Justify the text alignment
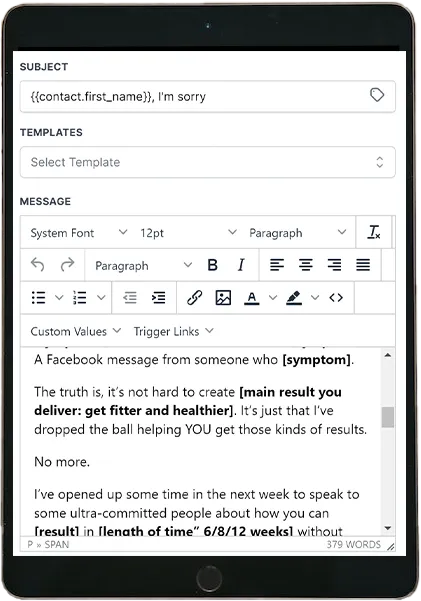The image size is (421, 601). (x=363, y=265)
